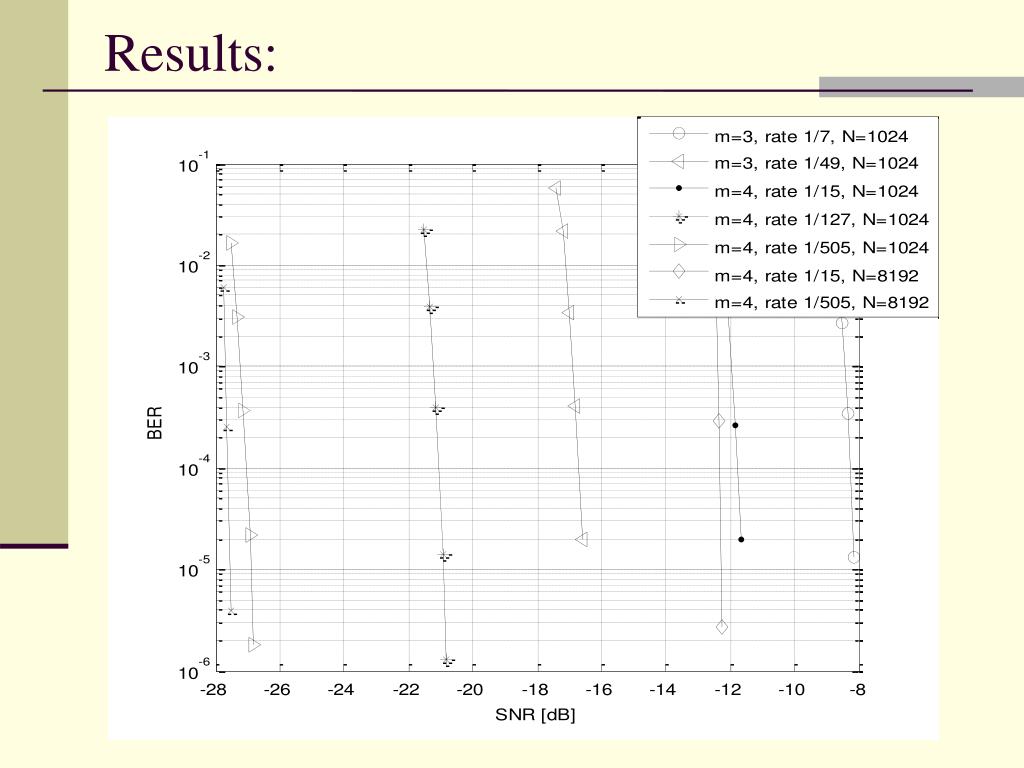Click the x-axis tick label '-18'

534,690
